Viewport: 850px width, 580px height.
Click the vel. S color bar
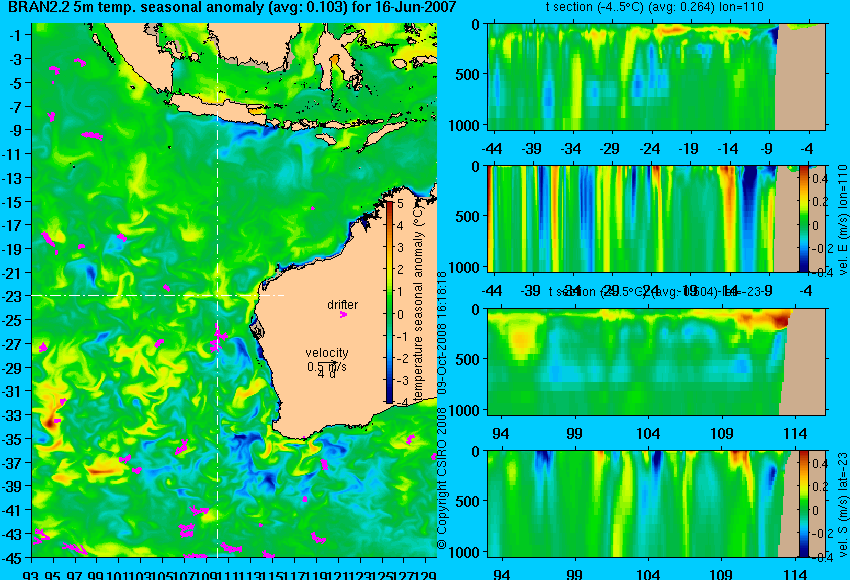click(804, 504)
